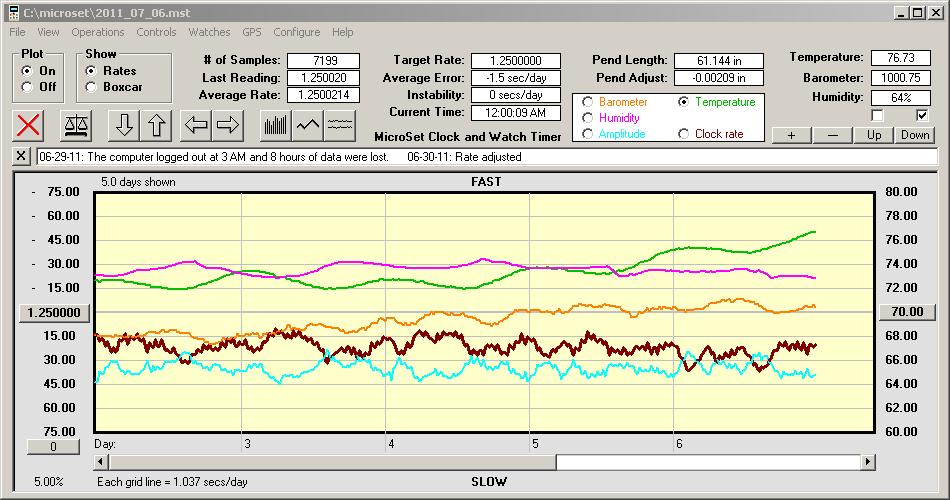The image size is (950, 500).
Task: Open the Watches menu
Action: coord(209,32)
